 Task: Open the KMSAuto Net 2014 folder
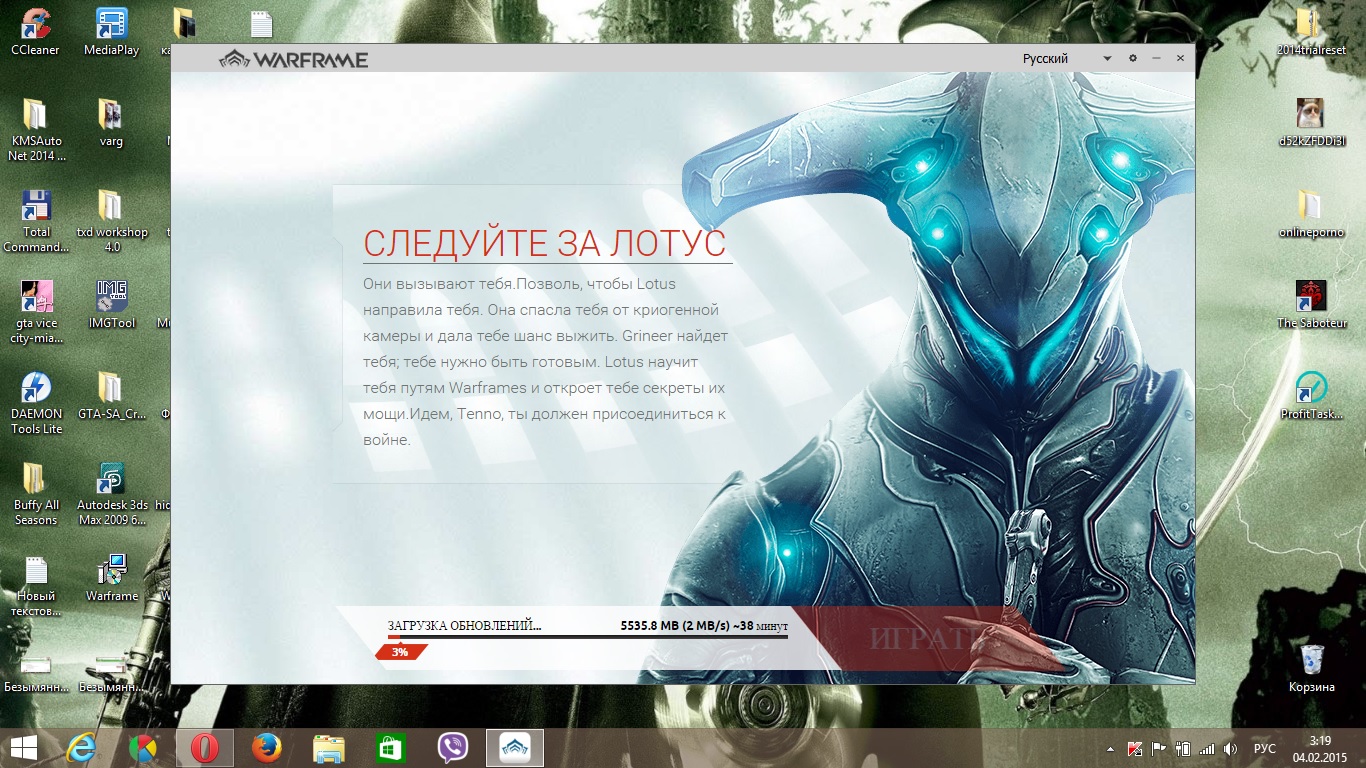[x=35, y=130]
